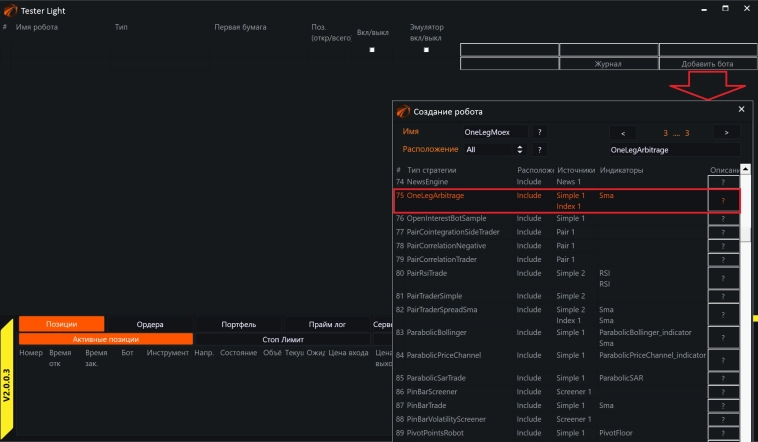
Task: Open the description for OneLegArbitrage strategy
Action: click(x=723, y=201)
